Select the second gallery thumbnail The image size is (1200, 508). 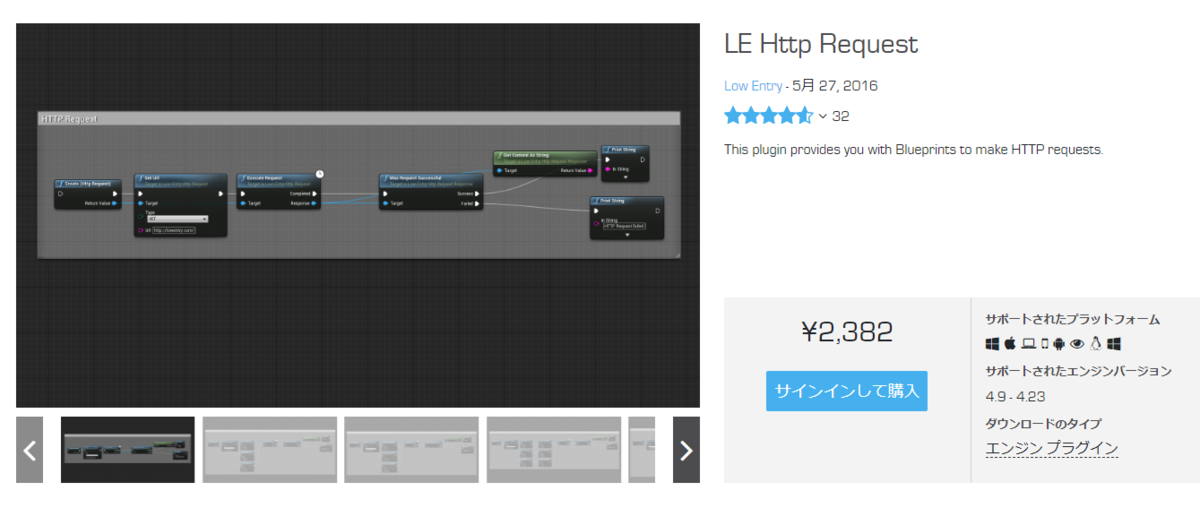point(269,450)
